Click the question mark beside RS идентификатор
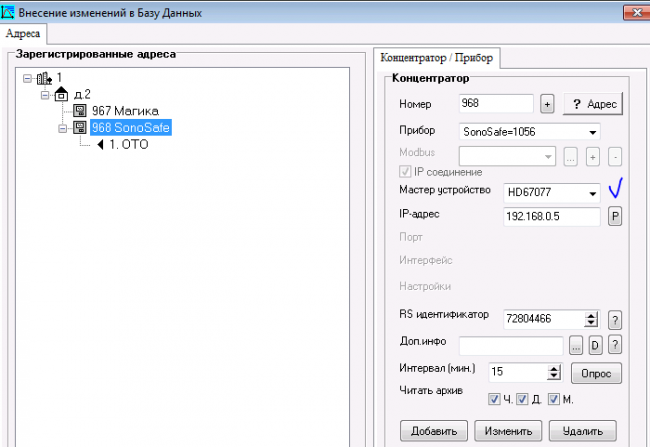The width and height of the screenshot is (650, 447). (615, 319)
